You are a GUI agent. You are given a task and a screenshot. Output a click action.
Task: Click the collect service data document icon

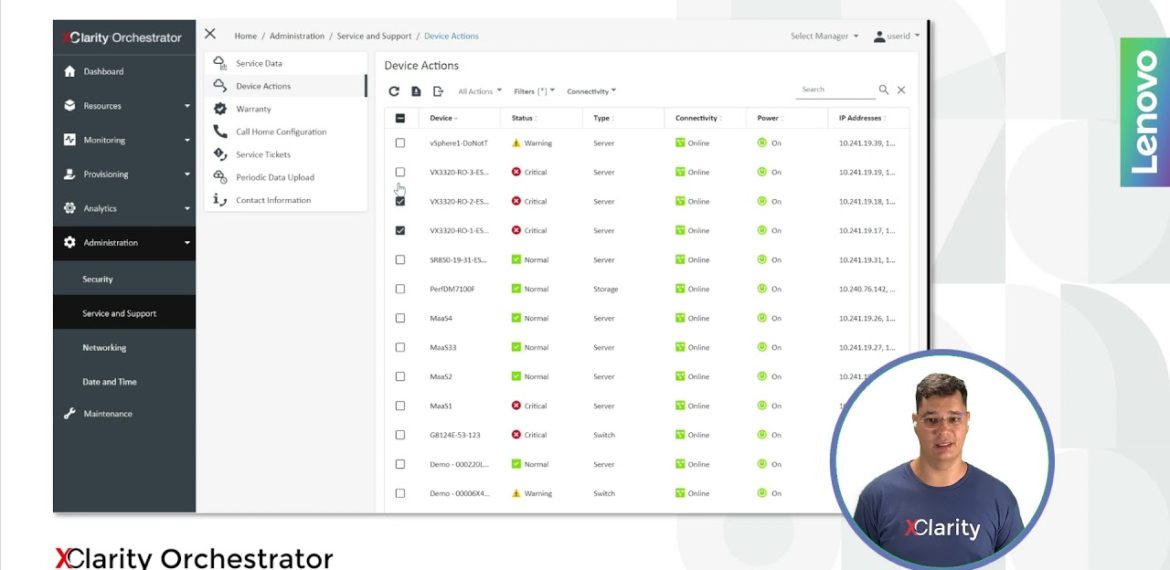click(416, 91)
